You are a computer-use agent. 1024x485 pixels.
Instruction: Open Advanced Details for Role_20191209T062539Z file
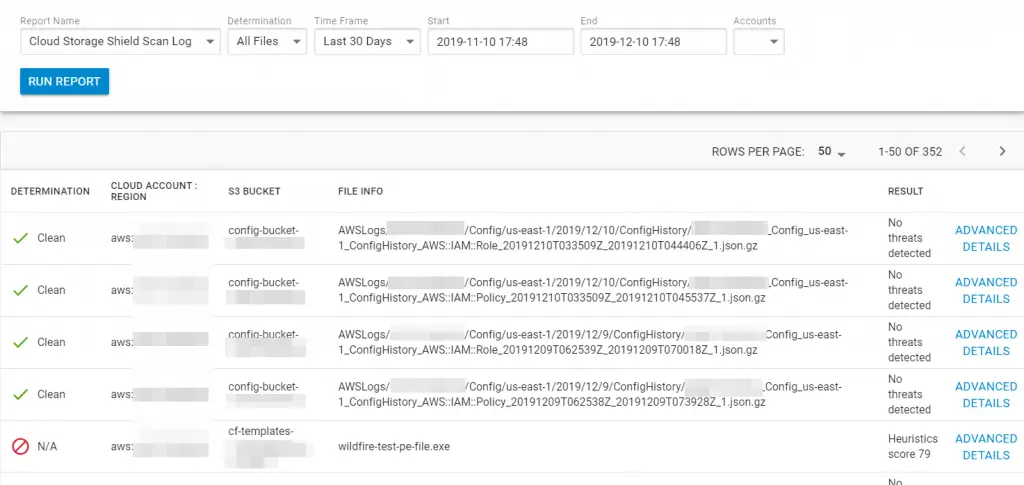click(x=986, y=343)
